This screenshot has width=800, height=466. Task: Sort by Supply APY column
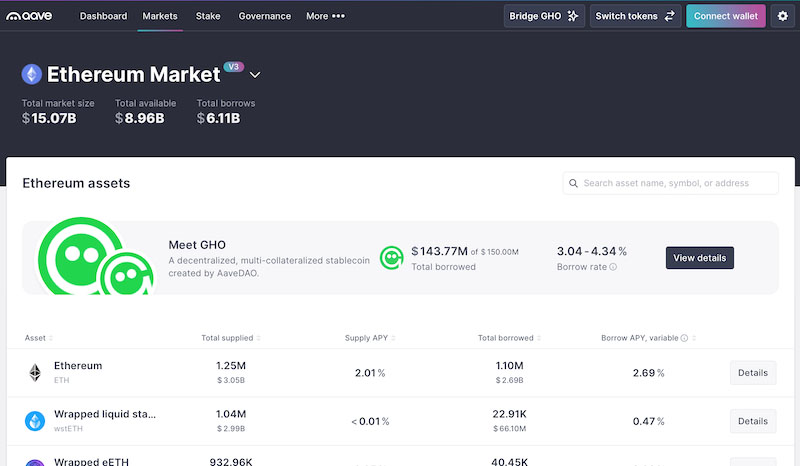point(370,338)
